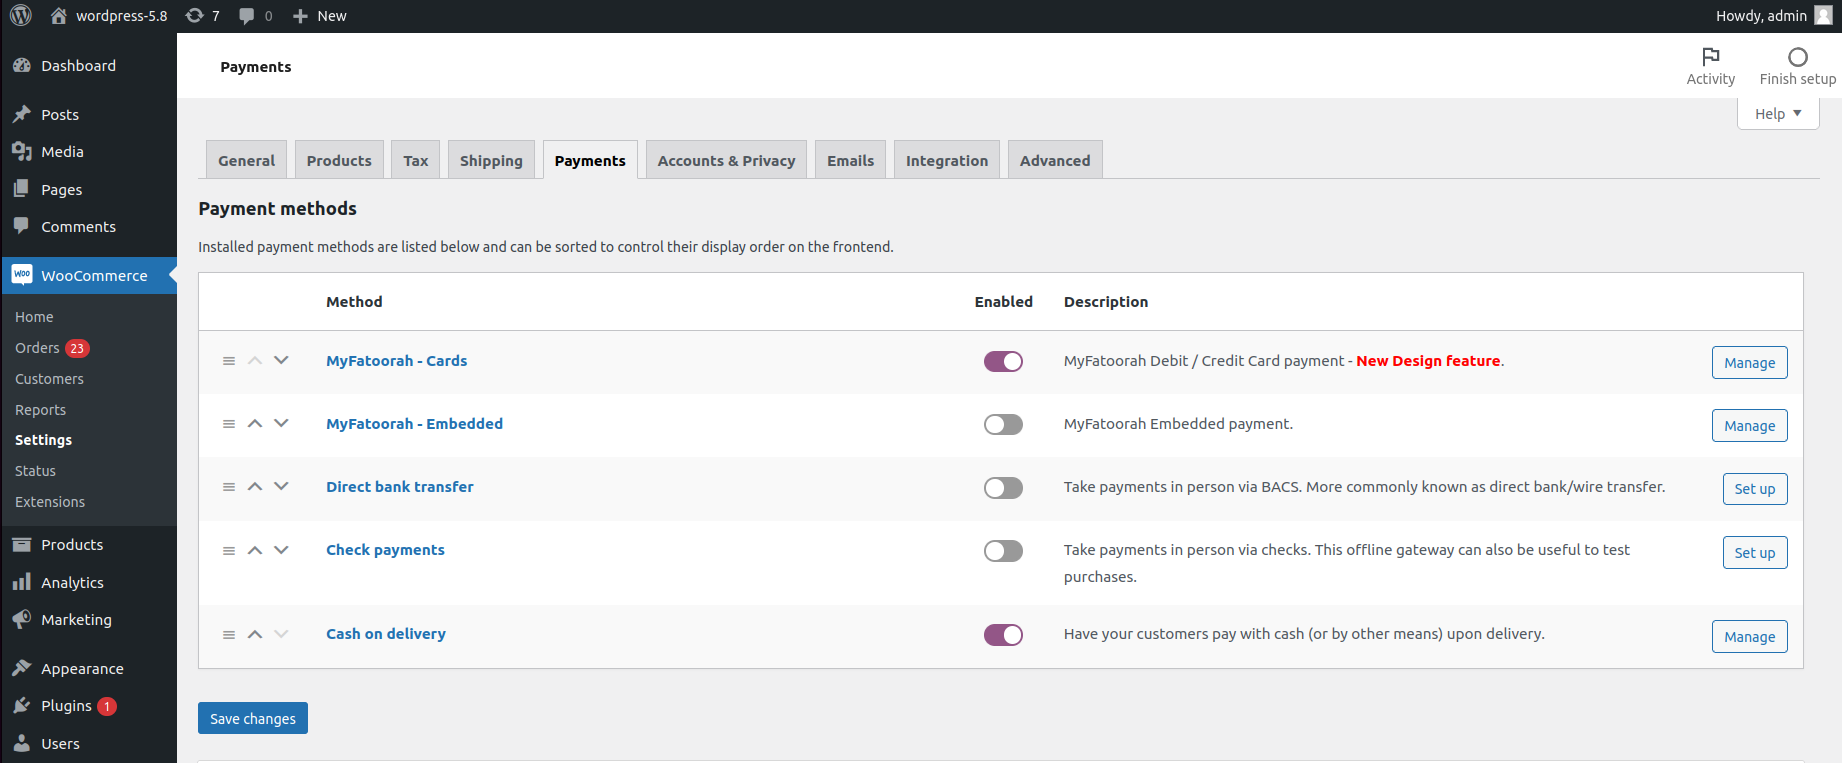Click the Dashboard gauge icon in the sidebar

[x=22, y=66]
